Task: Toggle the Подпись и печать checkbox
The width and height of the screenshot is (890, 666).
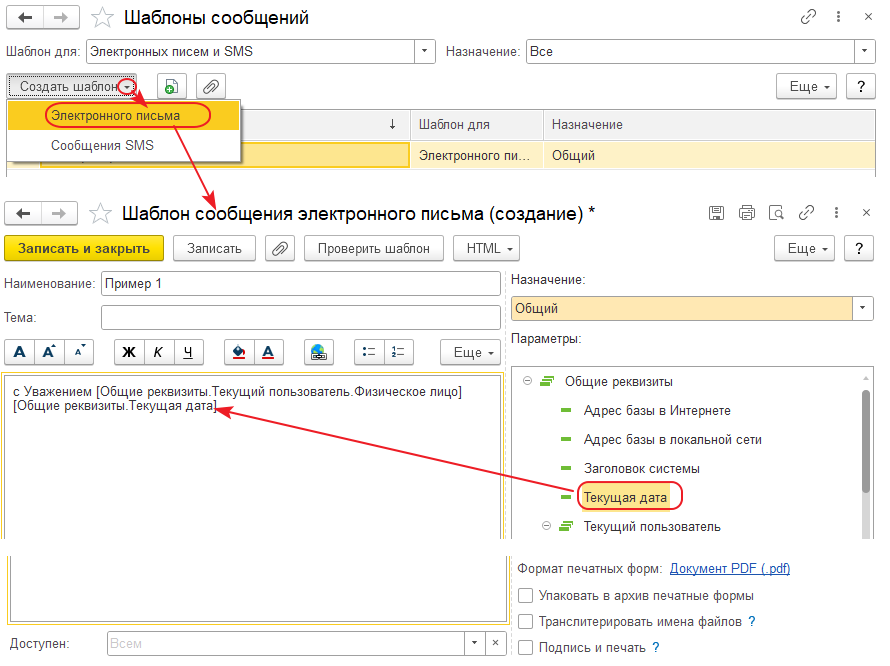Action: (x=526, y=648)
